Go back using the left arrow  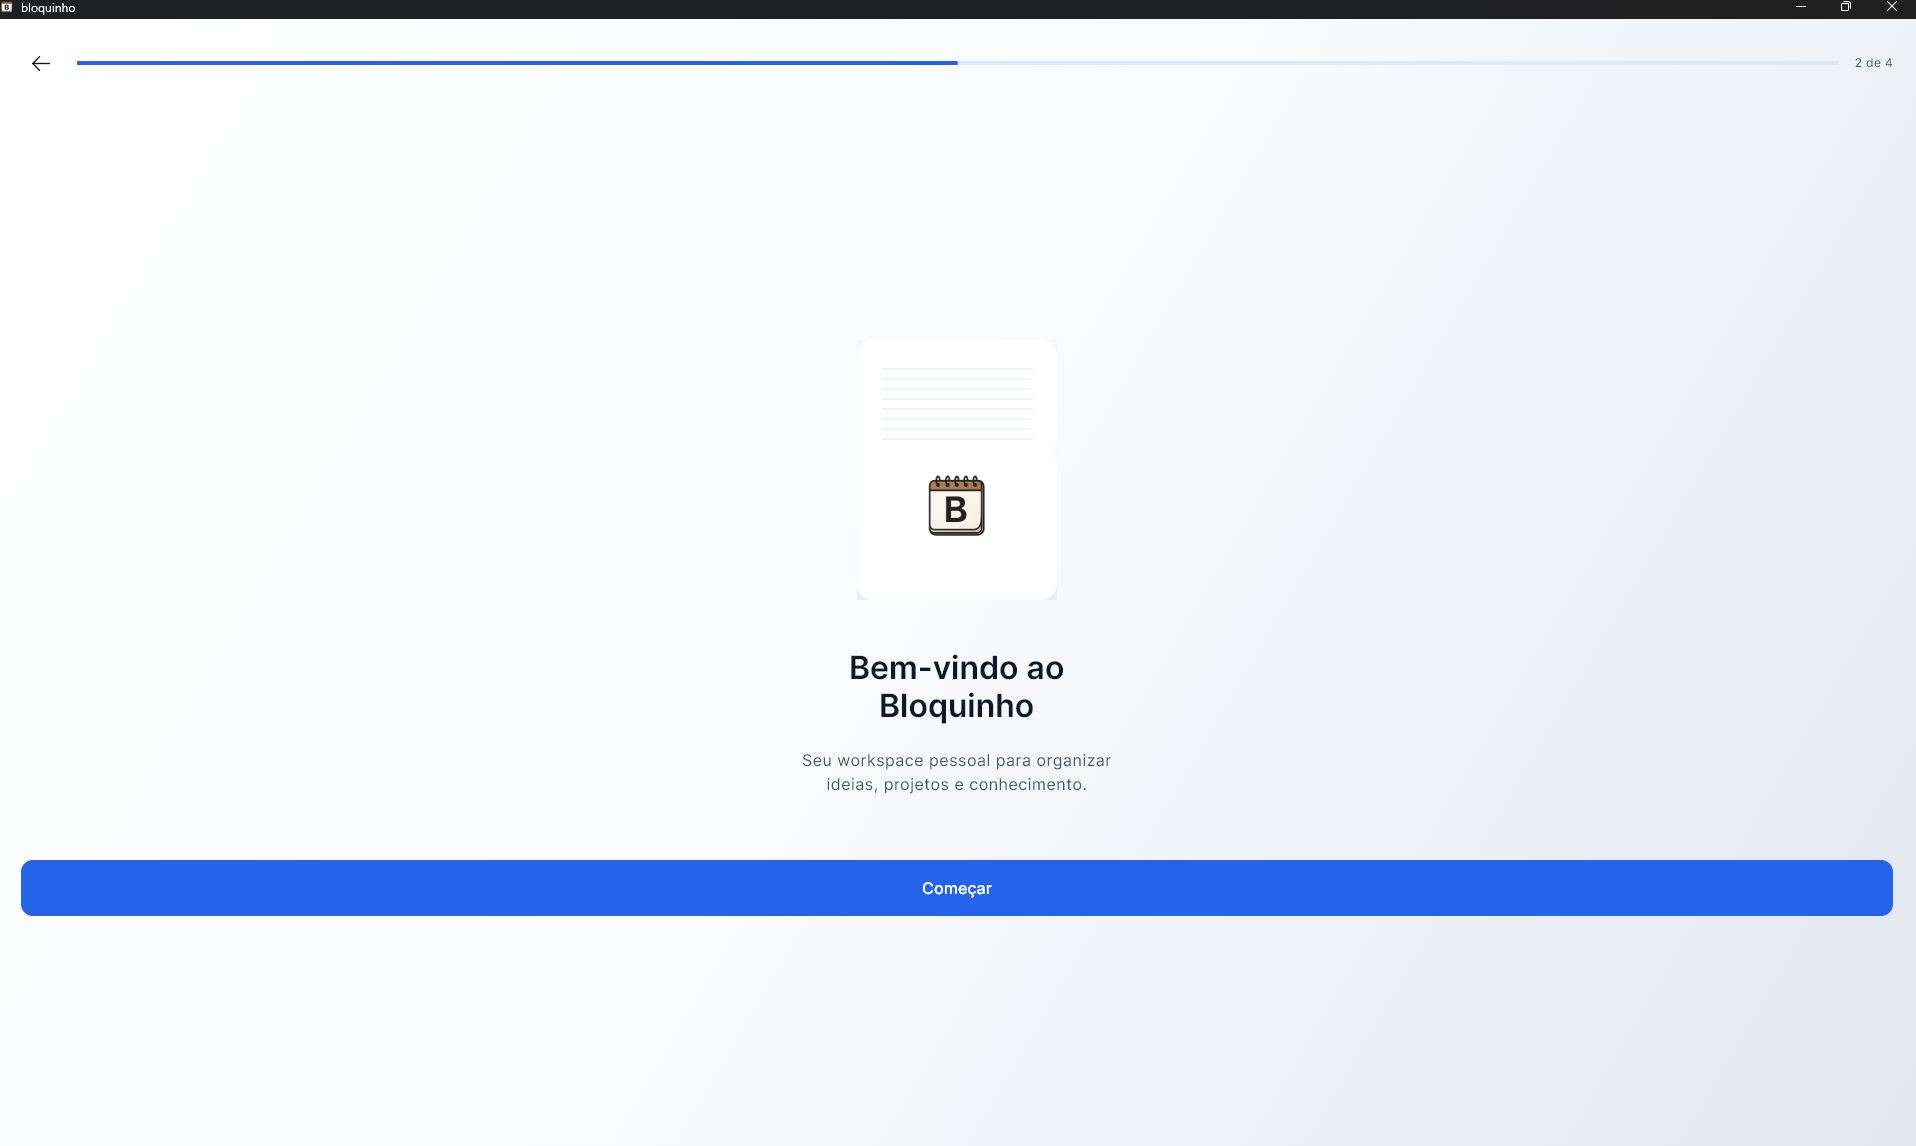40,63
